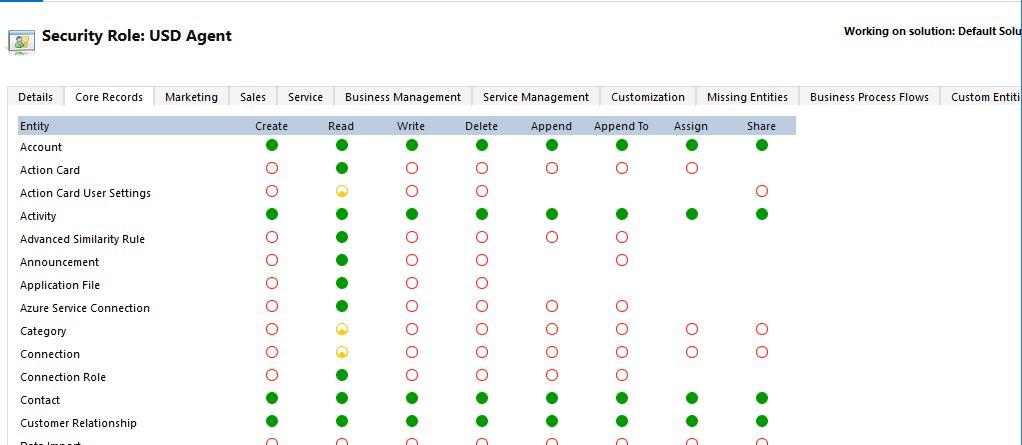Switch to the Business Management tab
This screenshot has height=445, width=1022.
click(402, 97)
